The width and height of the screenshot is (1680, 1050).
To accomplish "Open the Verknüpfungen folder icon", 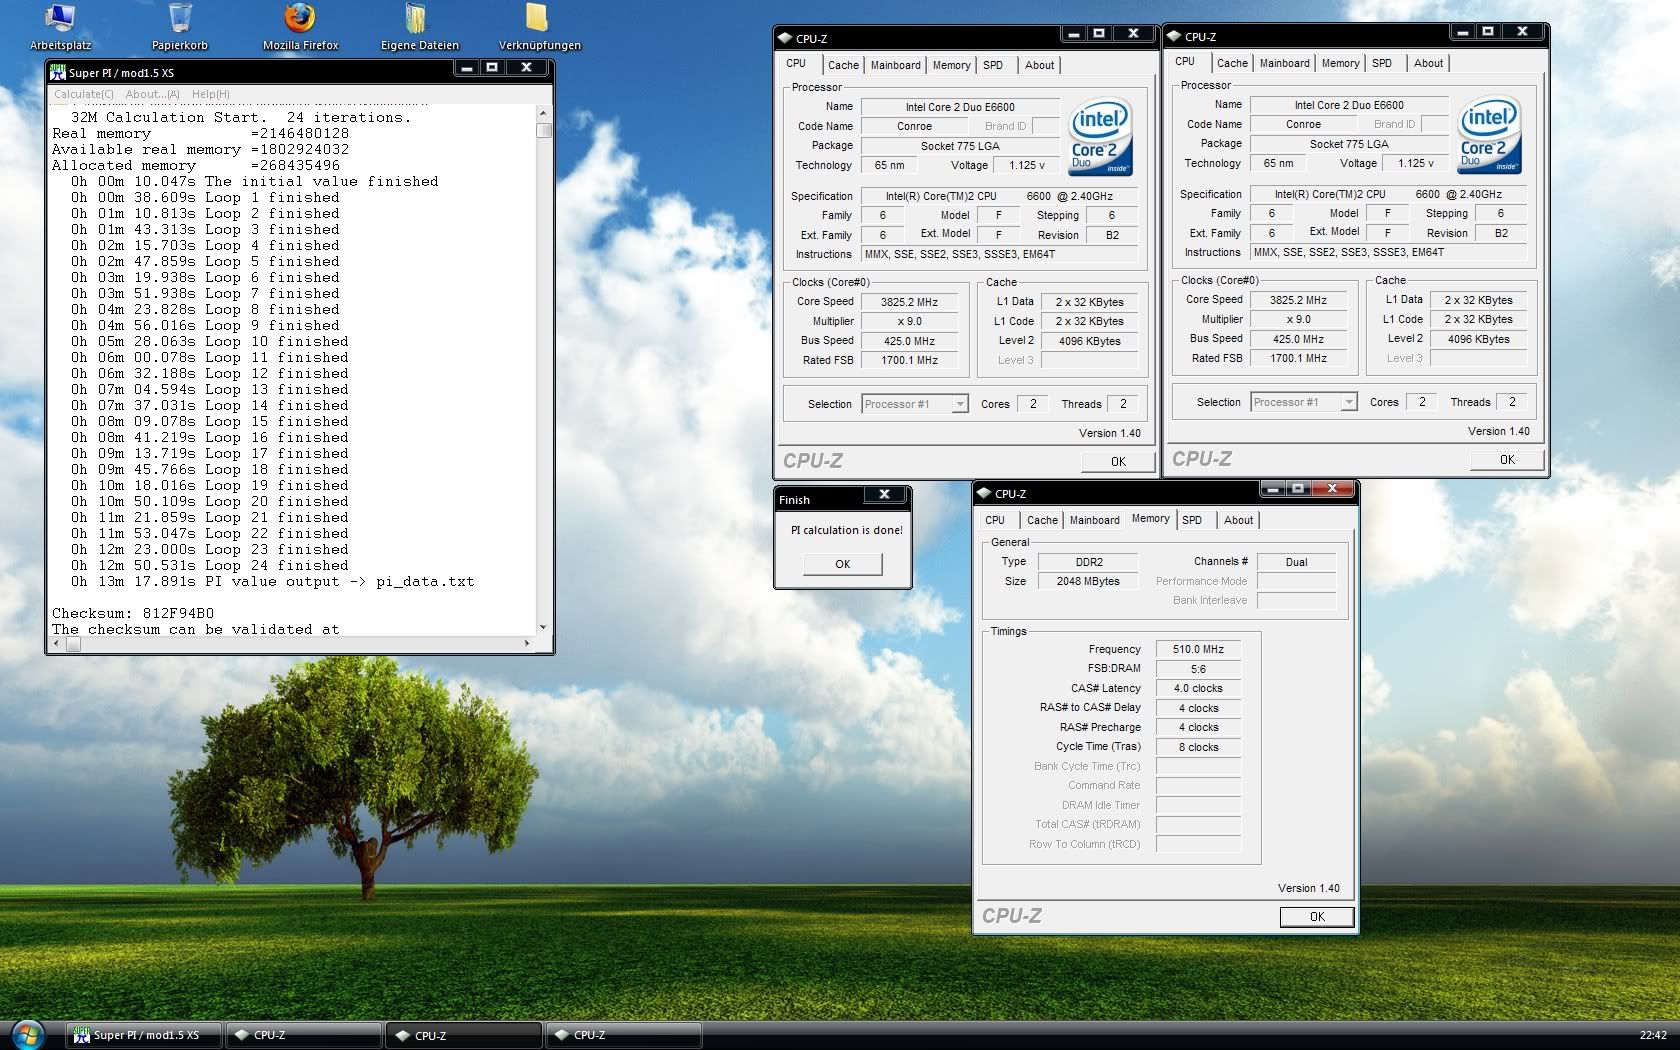I will (539, 27).
